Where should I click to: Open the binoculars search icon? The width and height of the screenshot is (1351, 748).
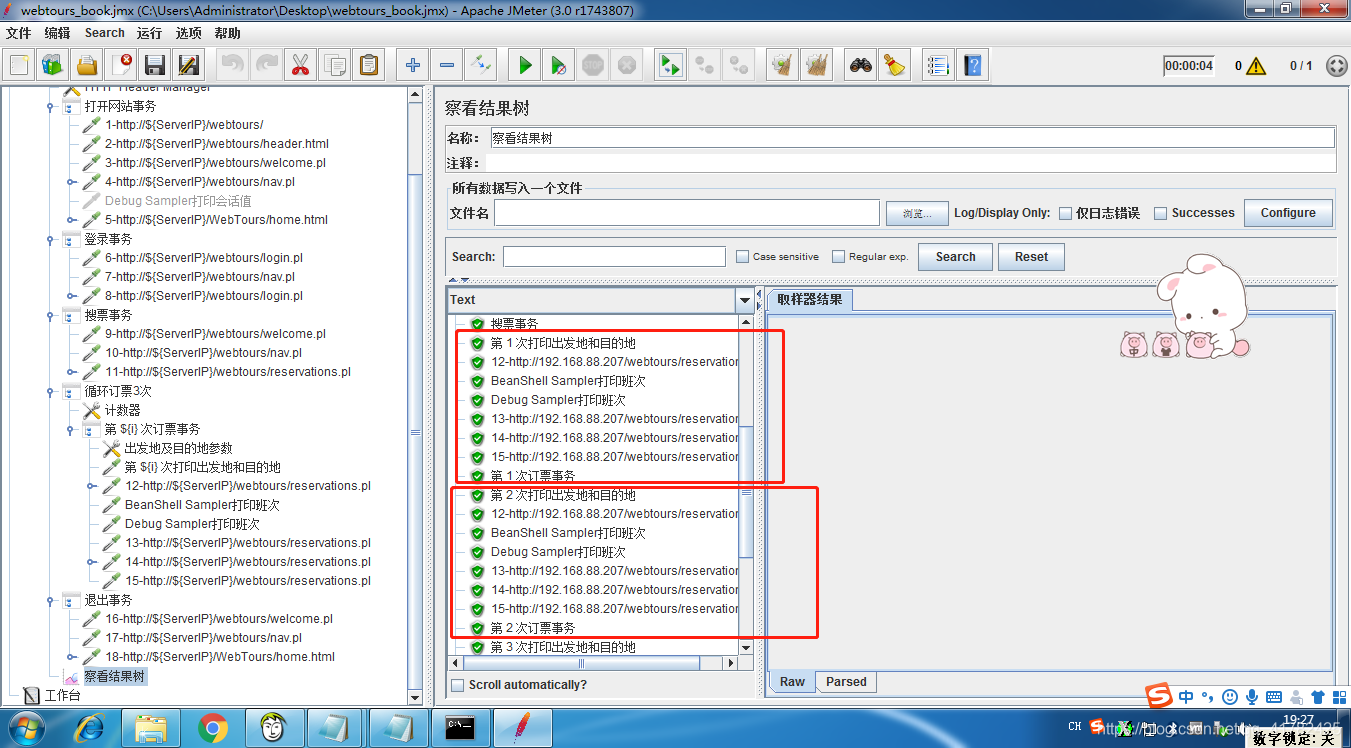[861, 66]
